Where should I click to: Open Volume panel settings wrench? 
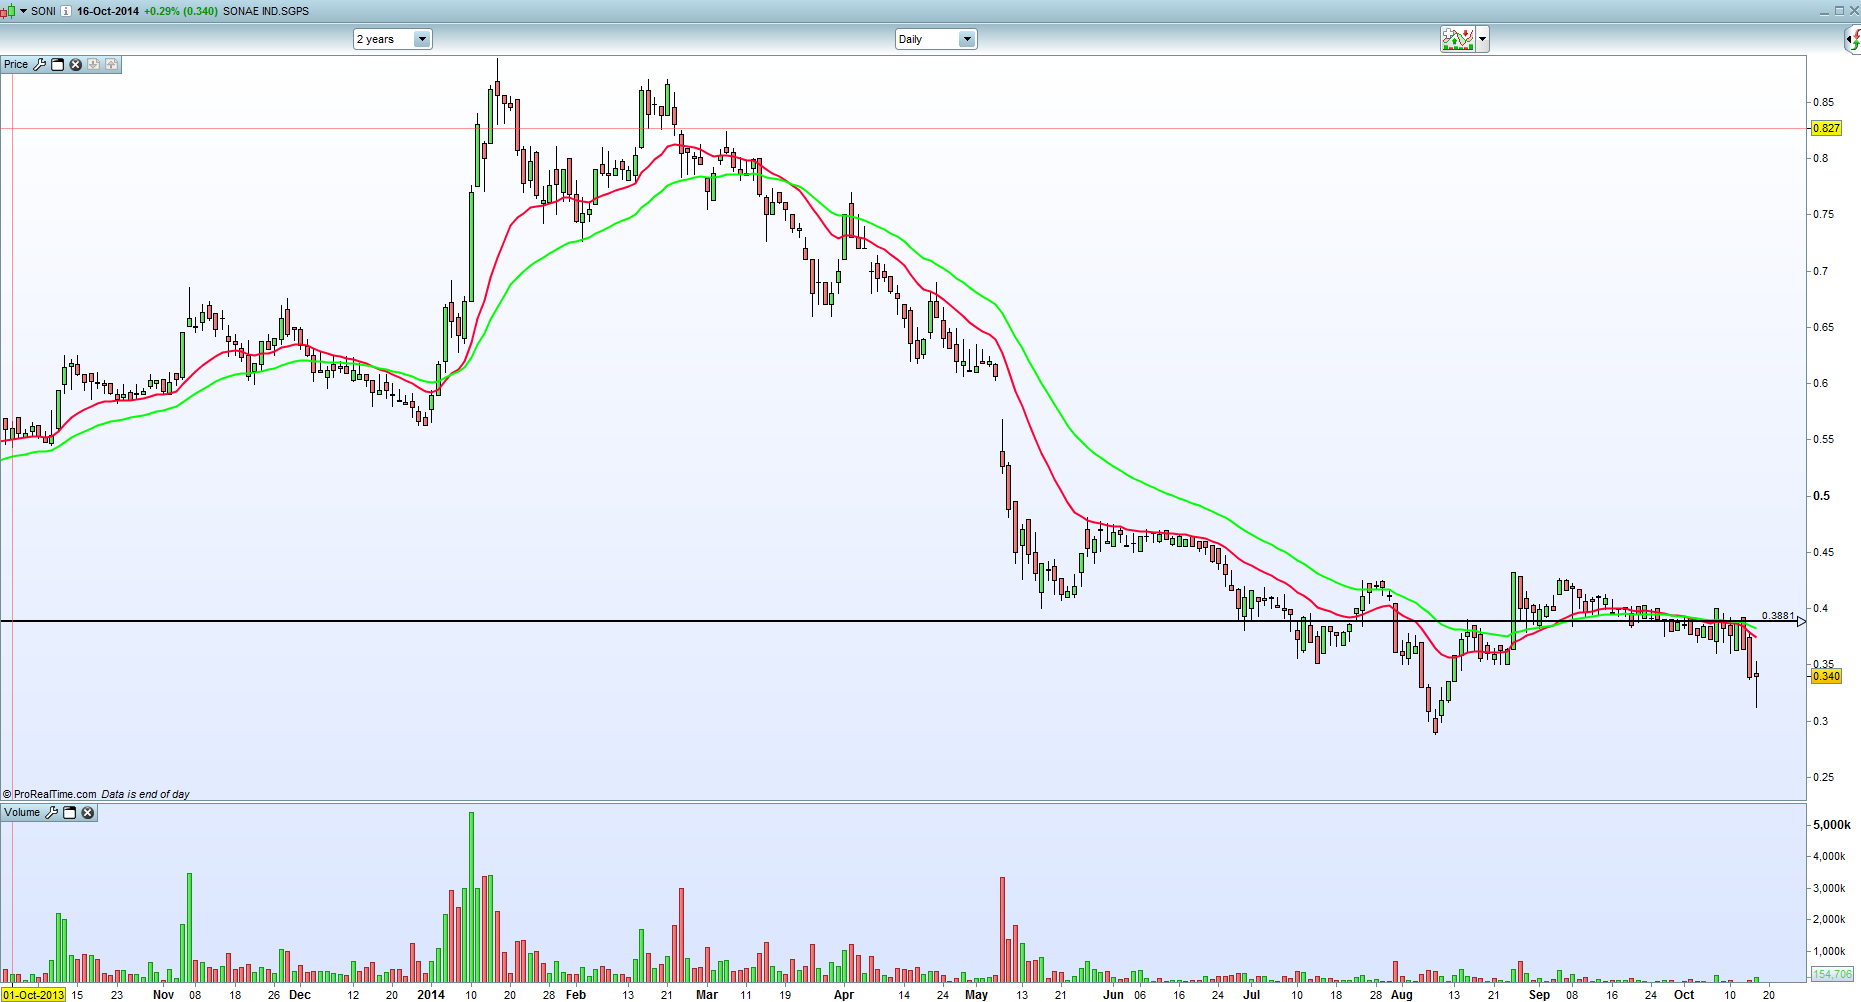[x=52, y=812]
